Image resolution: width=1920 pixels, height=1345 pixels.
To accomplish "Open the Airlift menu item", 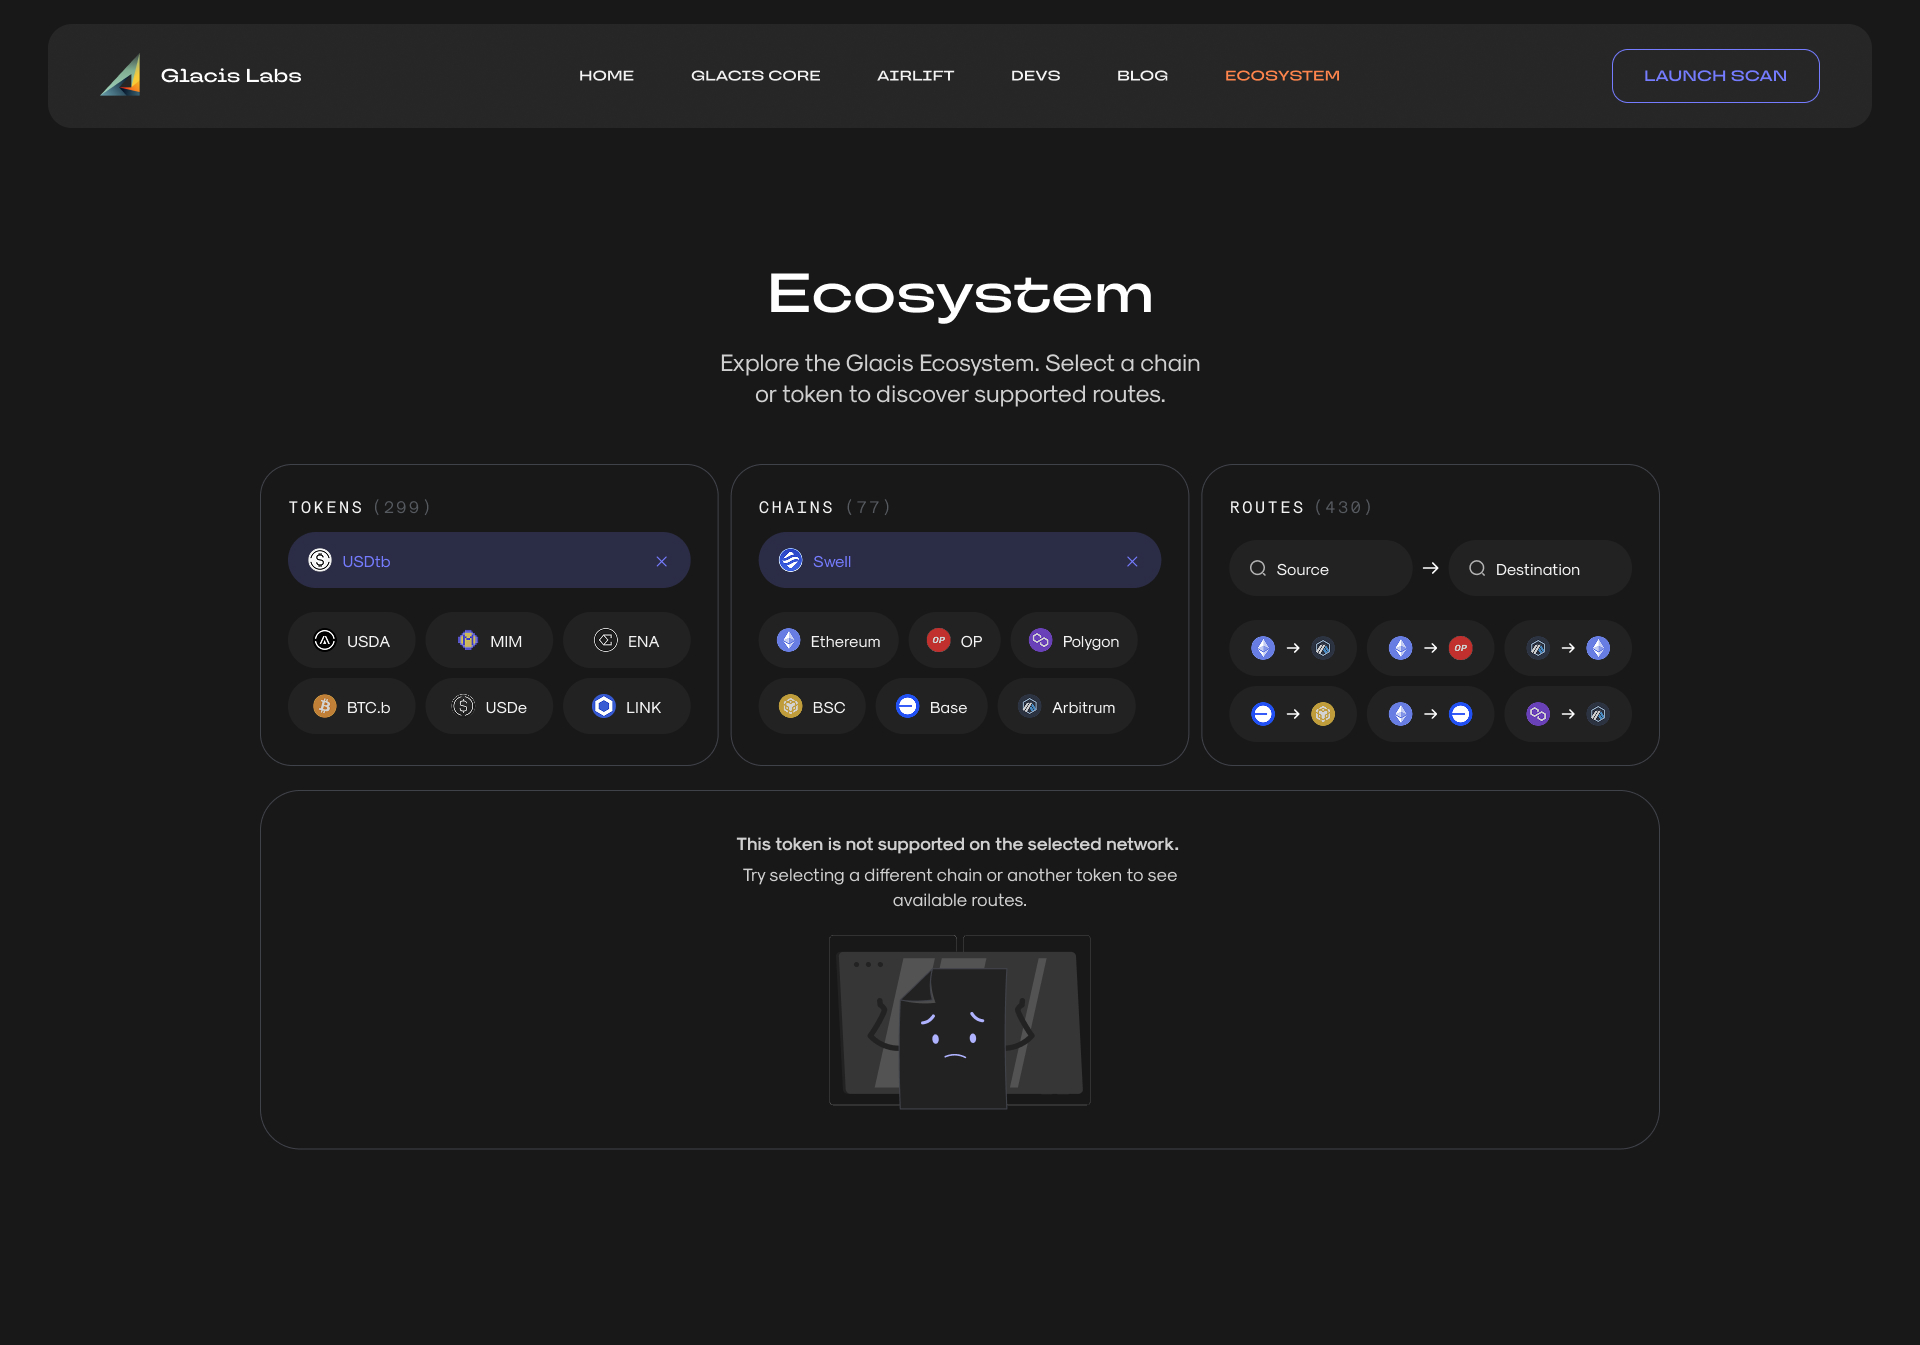I will click(x=915, y=76).
